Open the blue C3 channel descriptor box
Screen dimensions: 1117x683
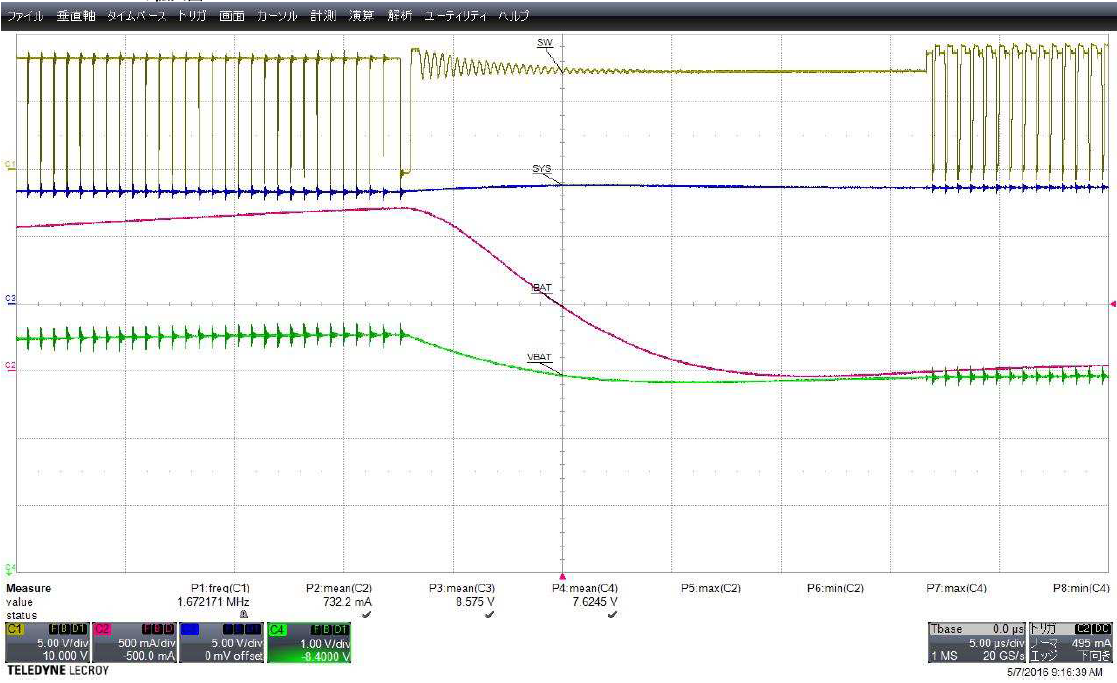[222, 642]
